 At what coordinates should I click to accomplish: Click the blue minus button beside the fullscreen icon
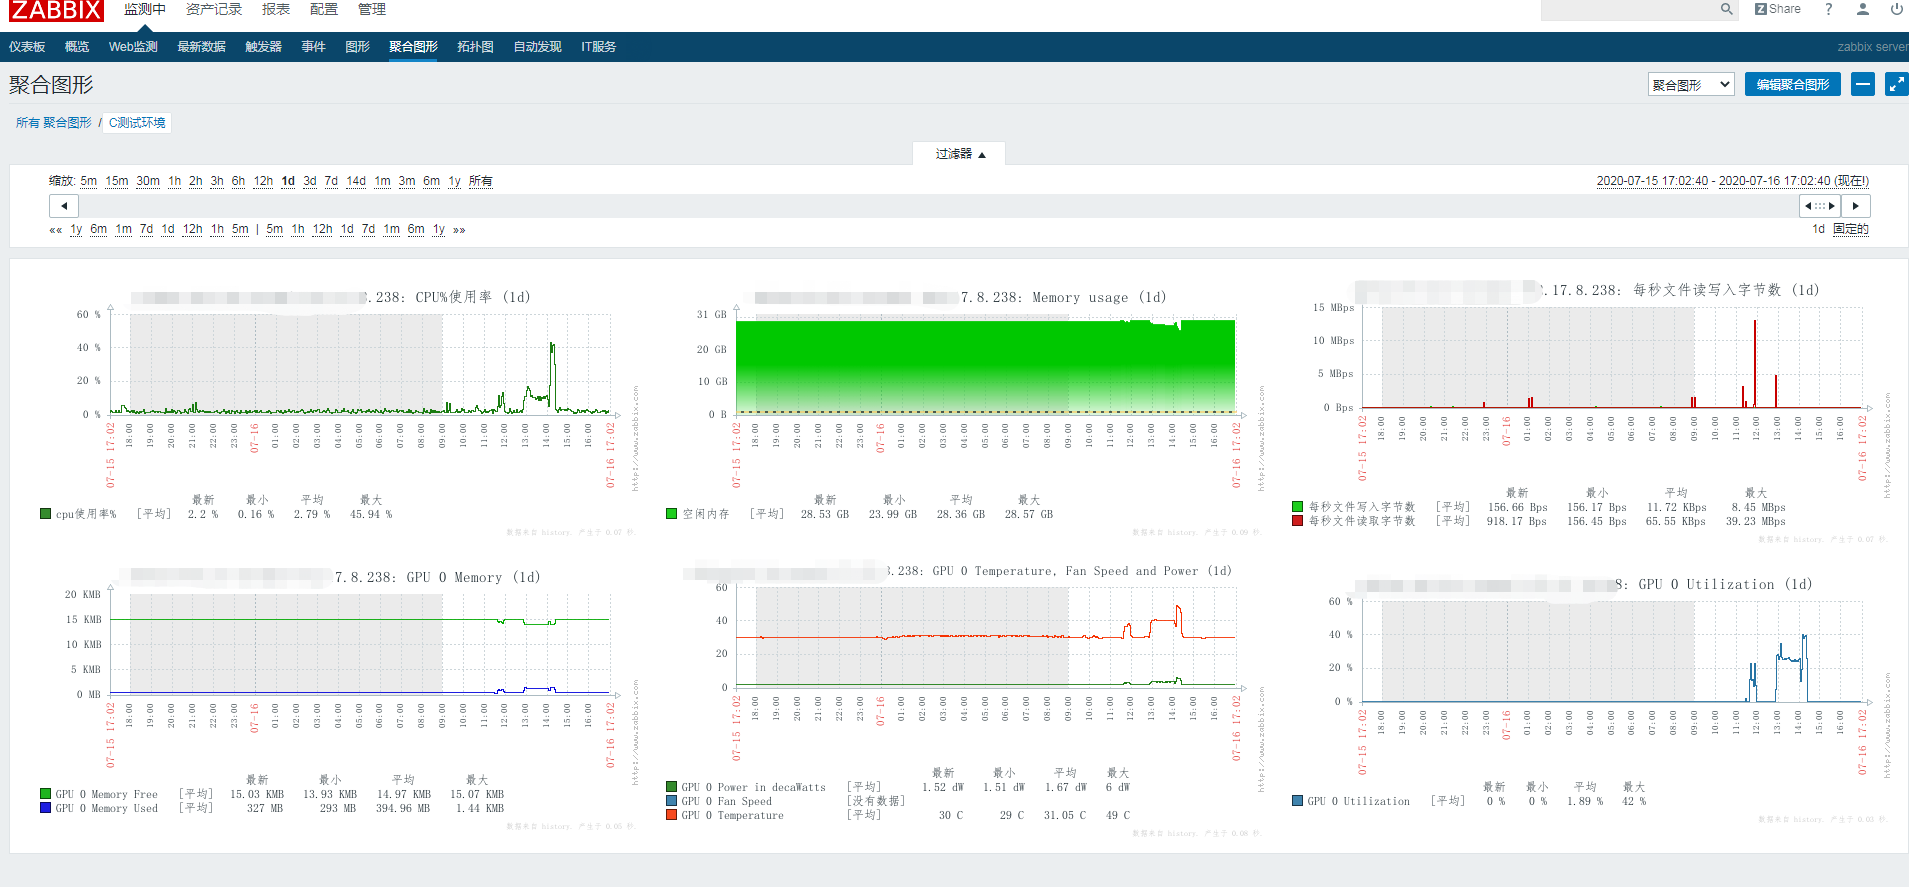coord(1862,85)
